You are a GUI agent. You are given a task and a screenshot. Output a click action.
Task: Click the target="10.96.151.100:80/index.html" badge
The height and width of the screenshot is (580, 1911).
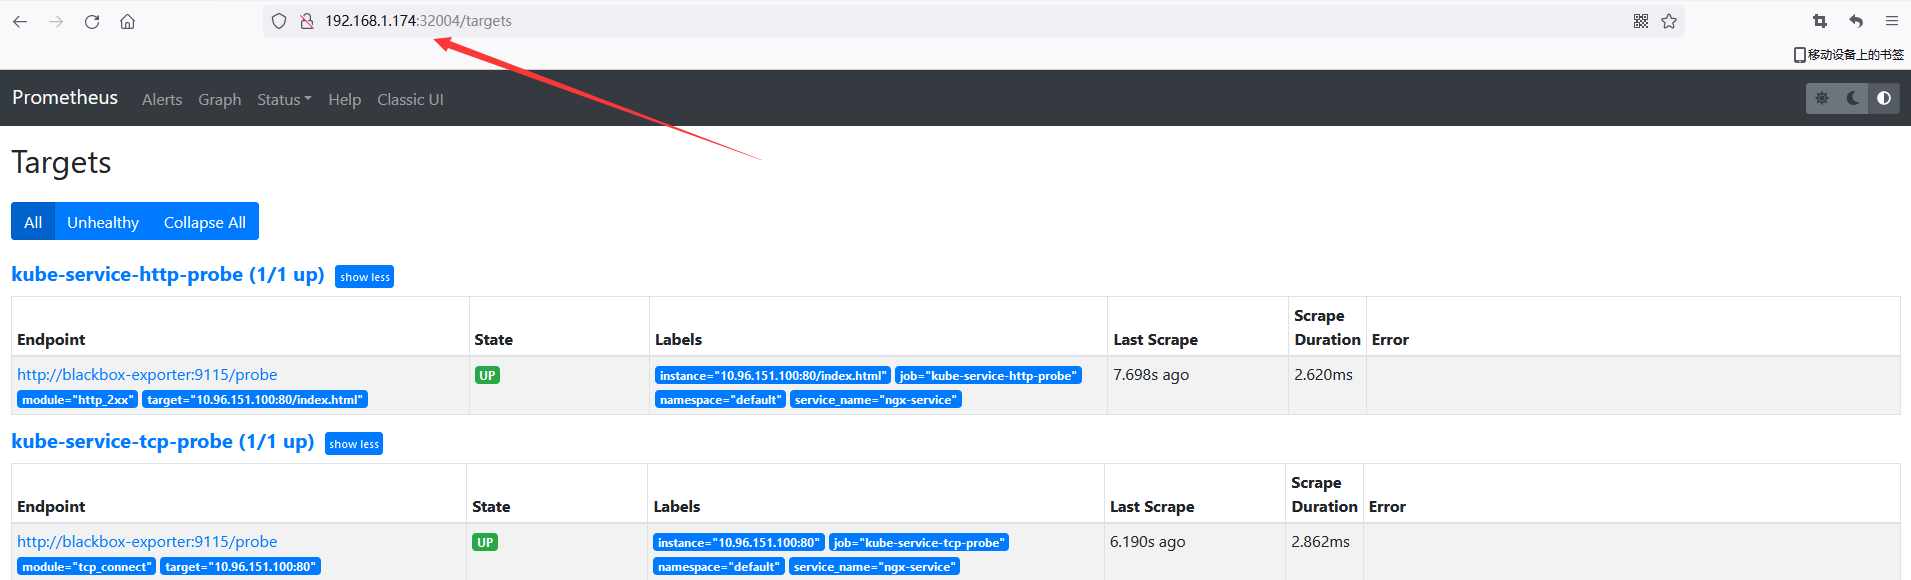255,400
